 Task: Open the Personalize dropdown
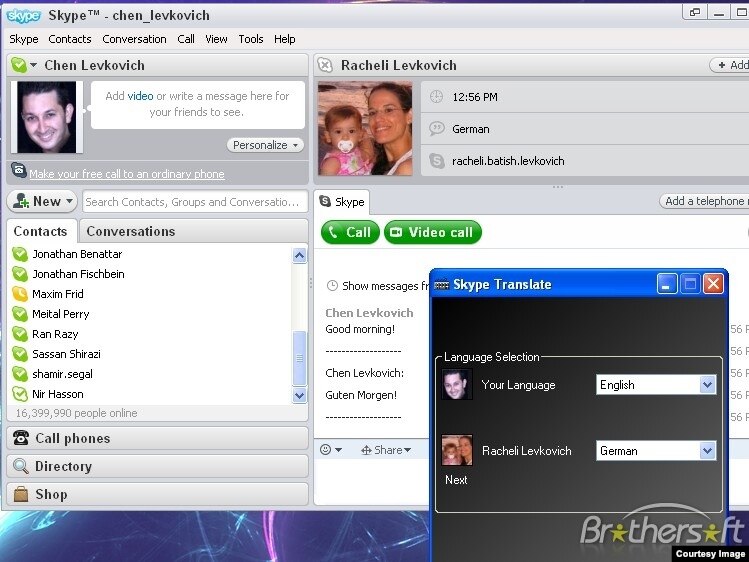pos(266,145)
